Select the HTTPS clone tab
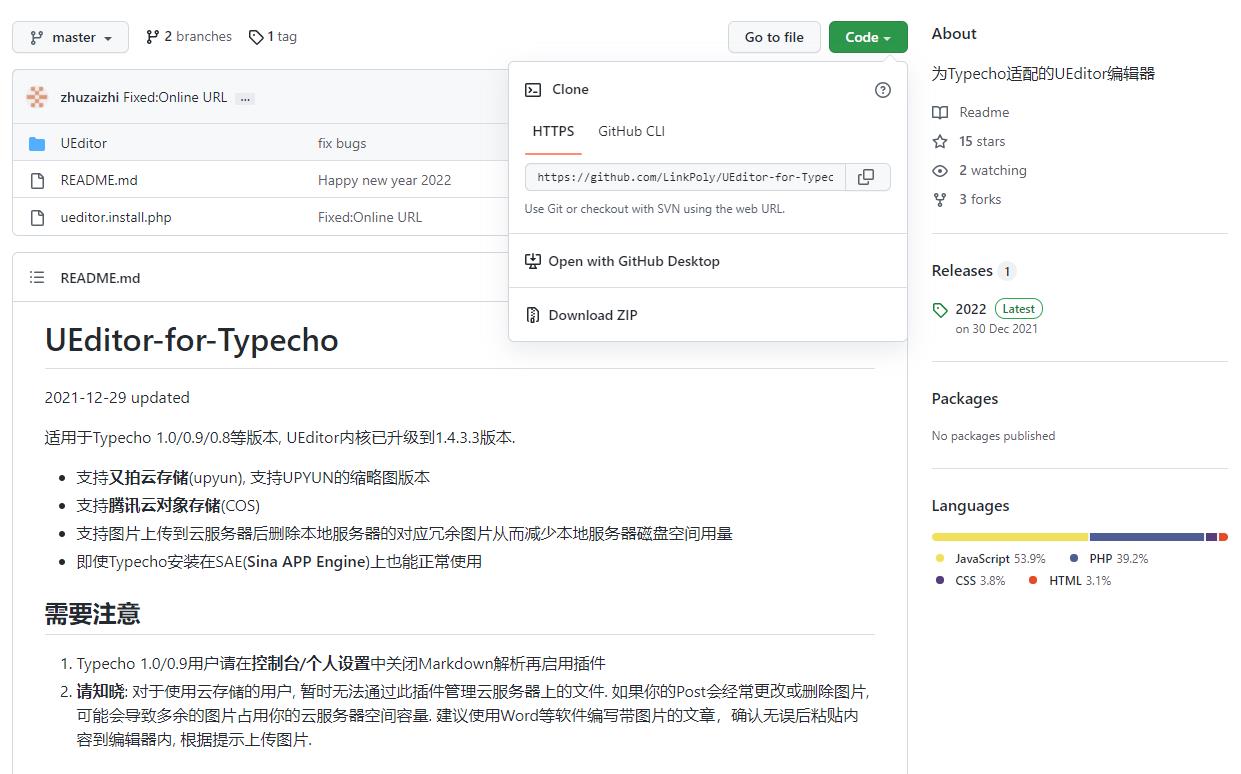Image resolution: width=1241 pixels, height=774 pixels. coord(553,131)
